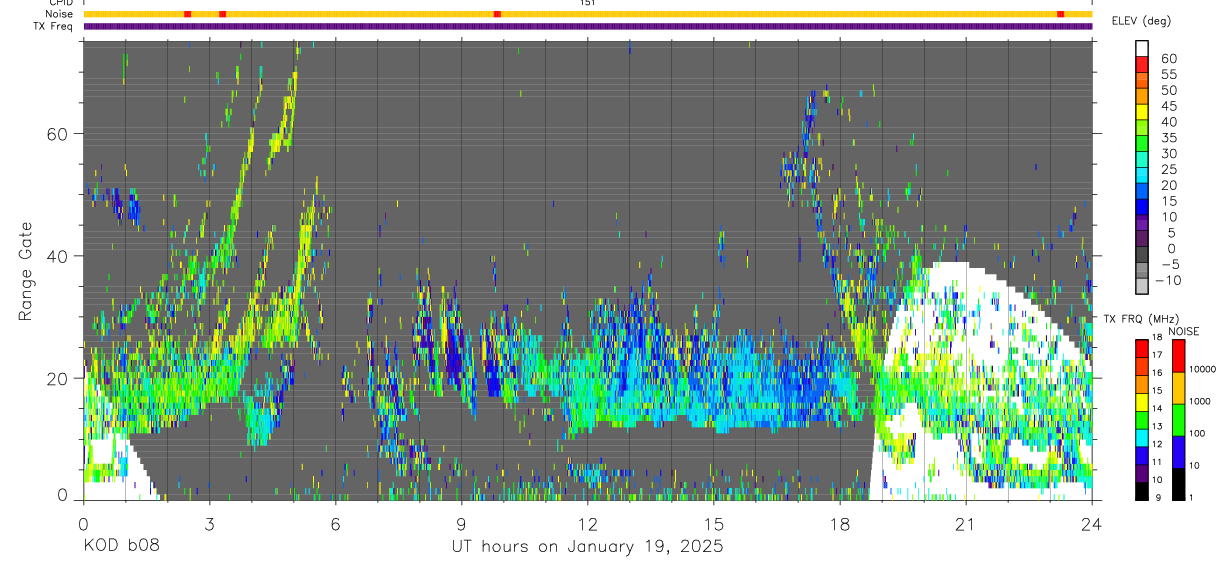Pick the yellow 40–45 ELEV swatch
This screenshot has height=567, width=1228.
(x=1142, y=113)
